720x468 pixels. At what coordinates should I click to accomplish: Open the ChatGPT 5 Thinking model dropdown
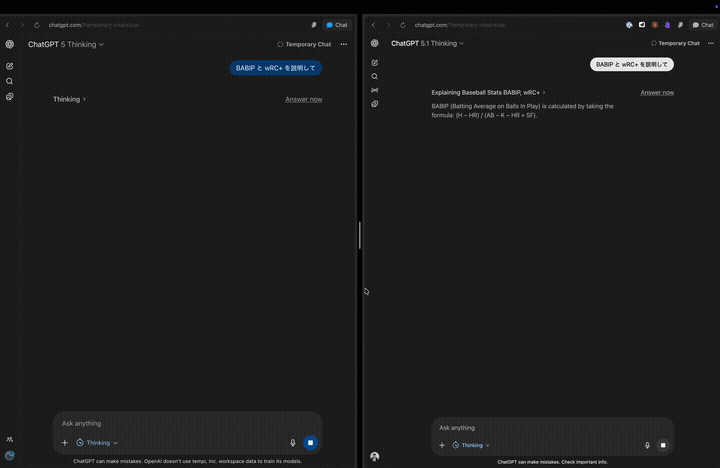click(66, 44)
